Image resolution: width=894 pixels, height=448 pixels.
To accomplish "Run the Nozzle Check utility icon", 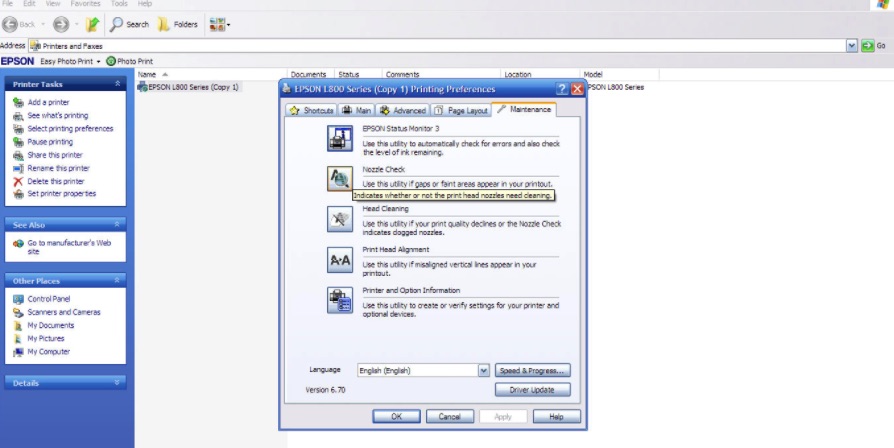I will coord(340,179).
